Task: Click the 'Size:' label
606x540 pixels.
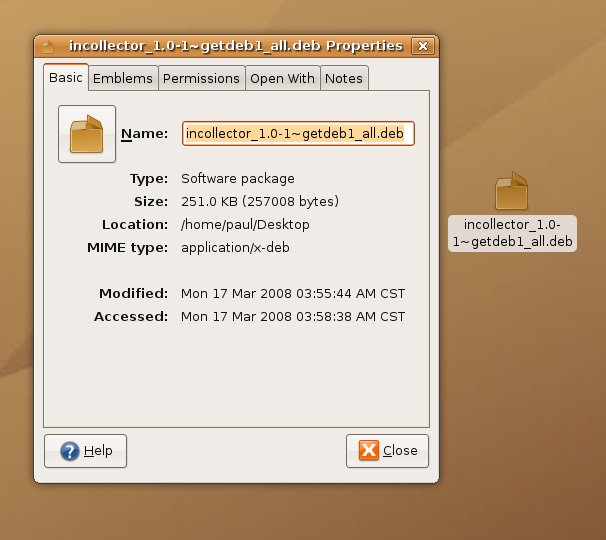Action: click(151, 201)
